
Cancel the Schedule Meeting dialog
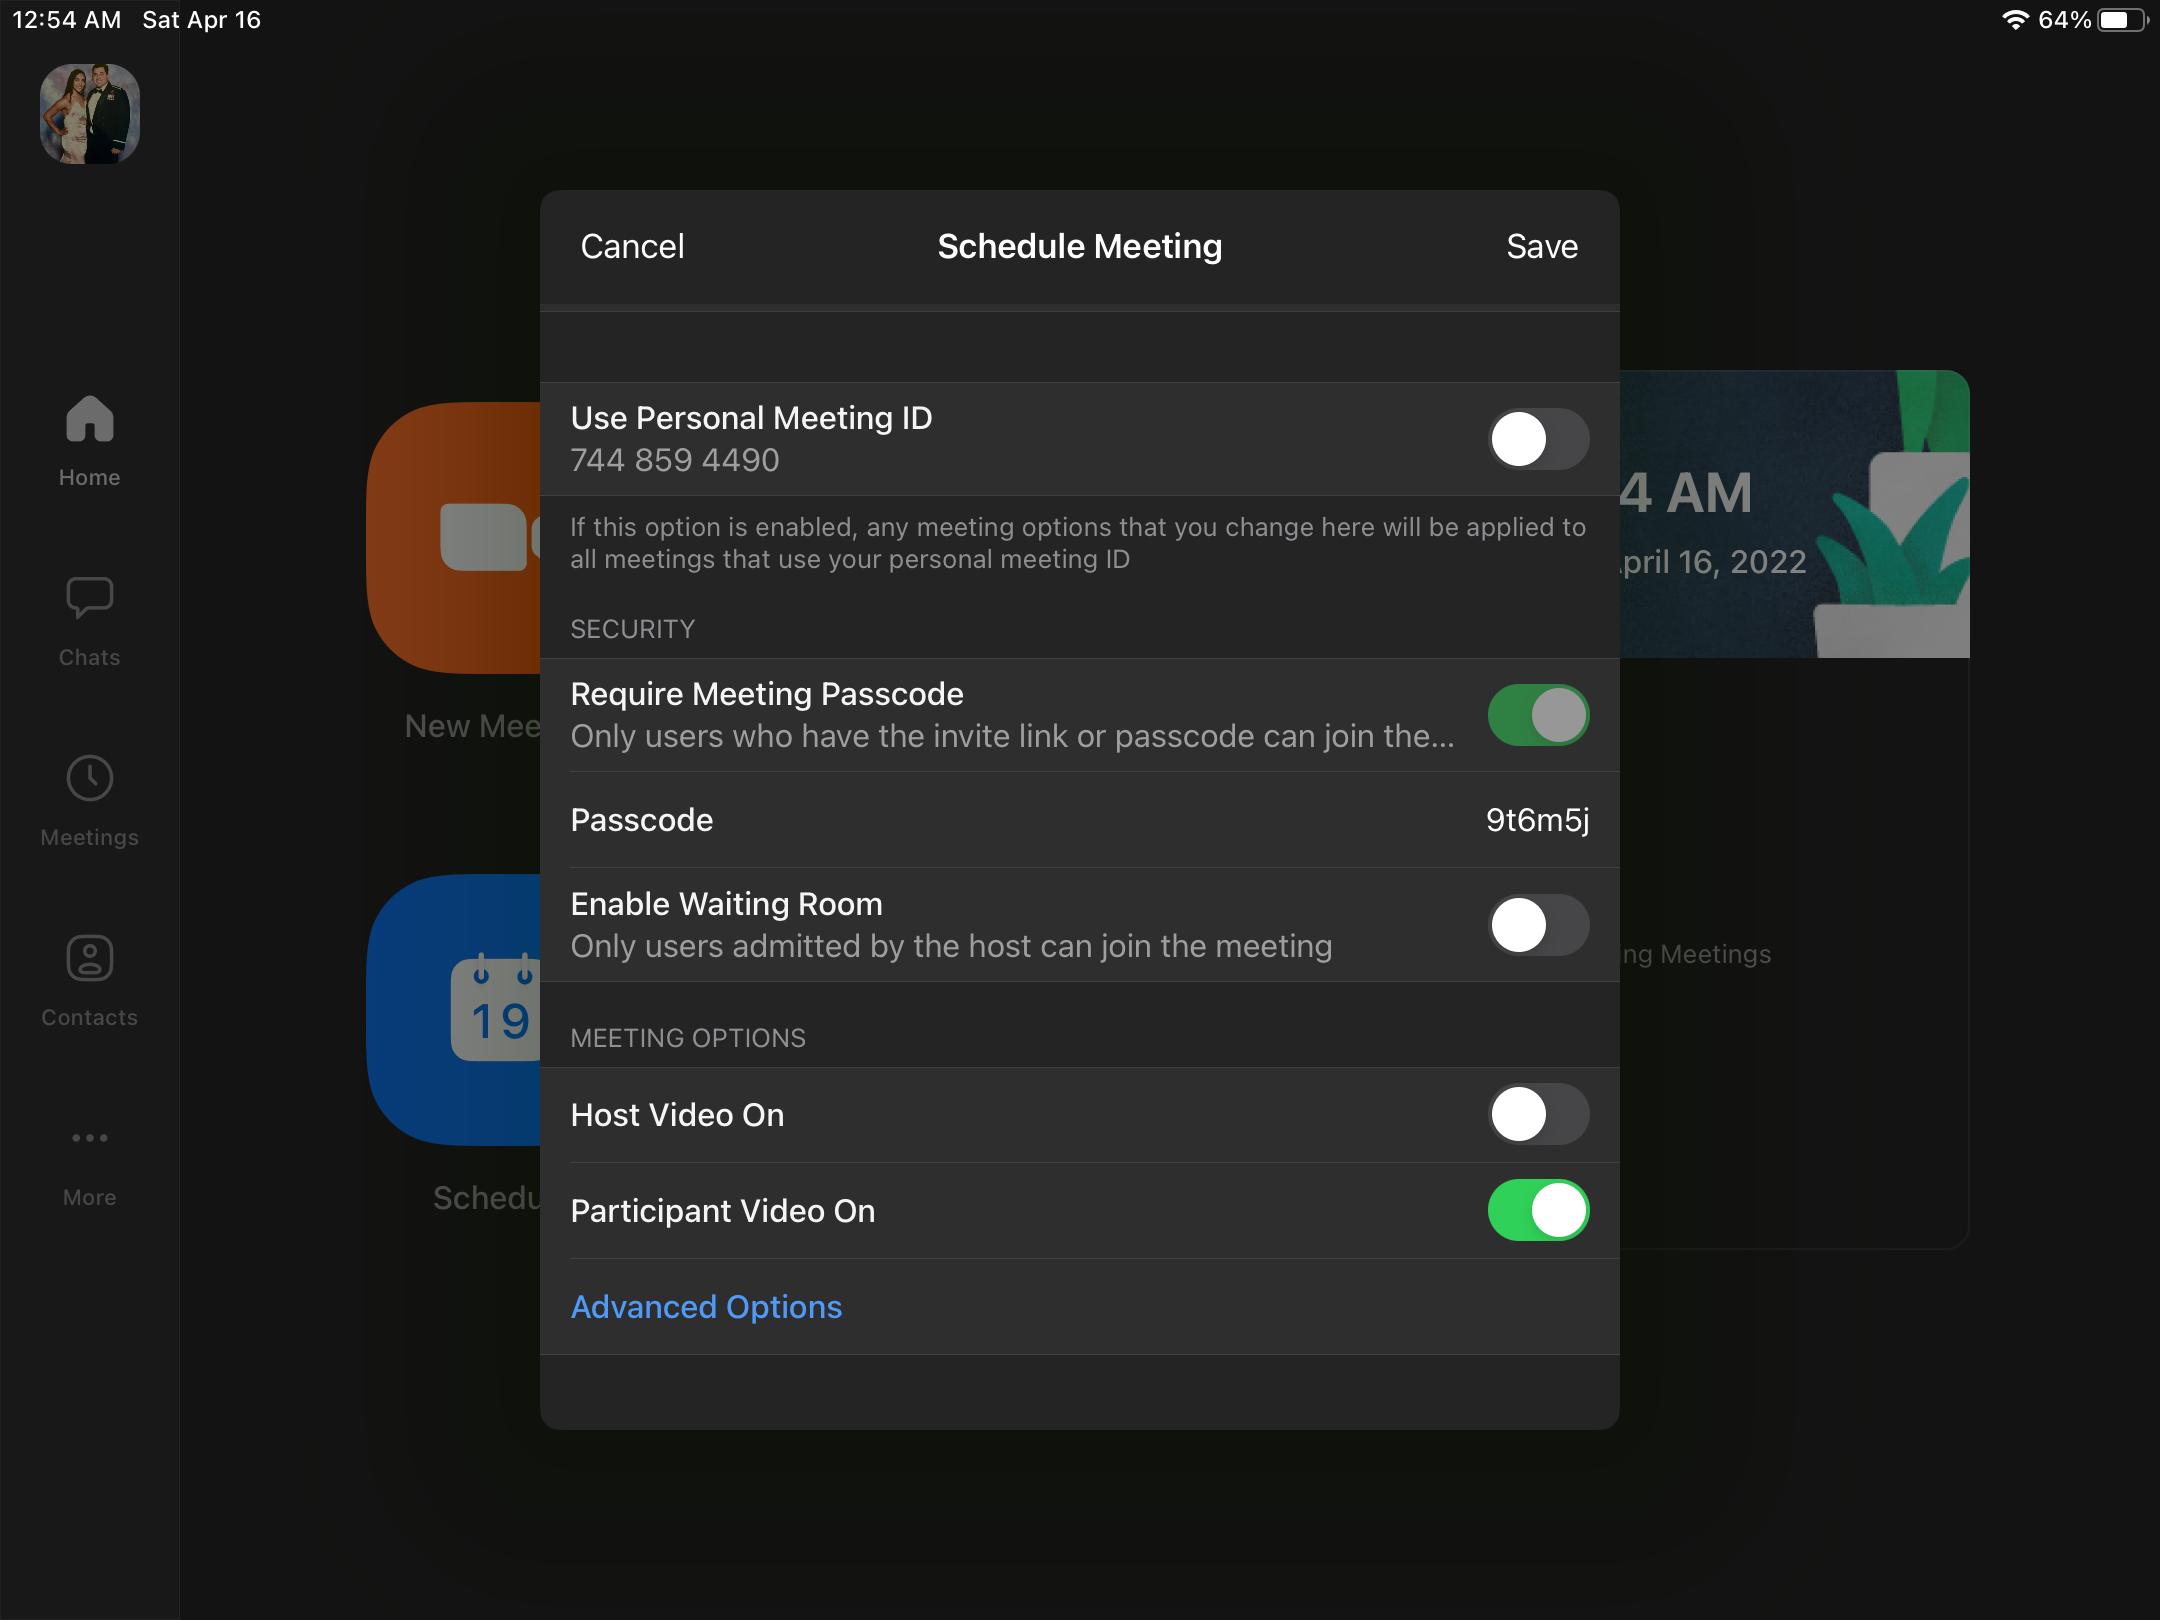[x=632, y=246]
